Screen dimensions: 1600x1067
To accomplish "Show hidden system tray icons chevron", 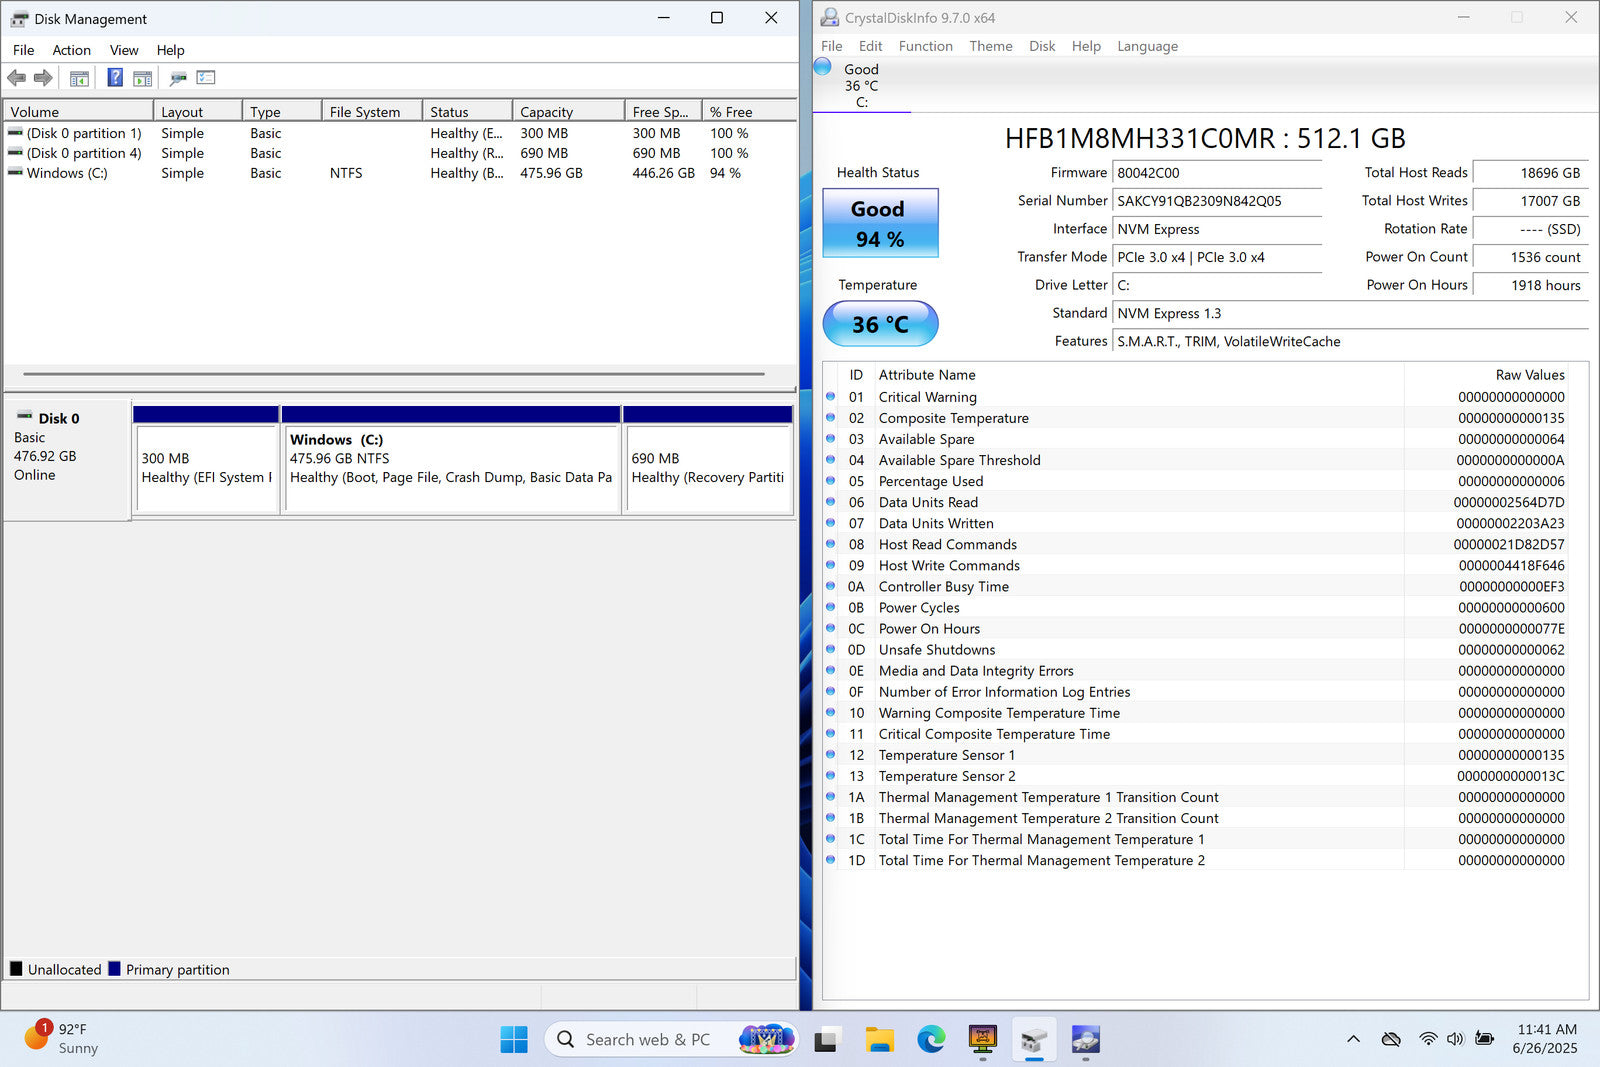I will click(1353, 1040).
